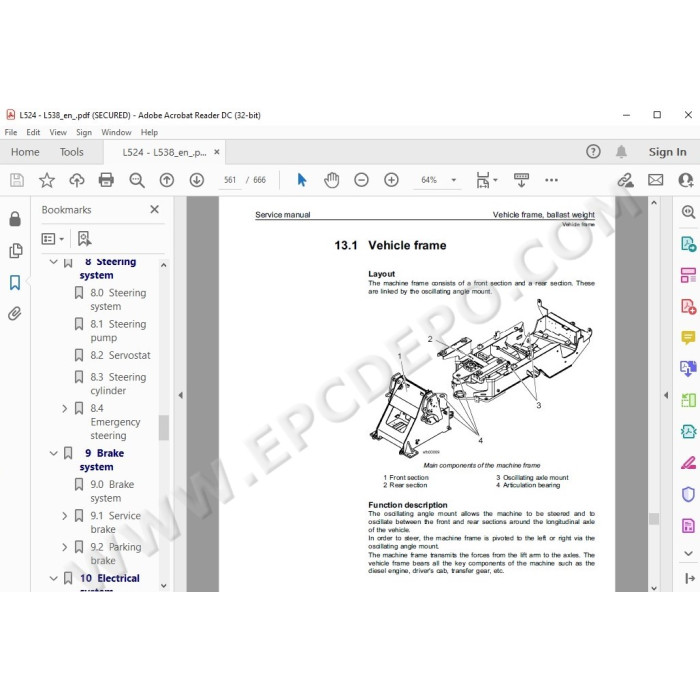Open Protect shield tool
The image size is (700, 700).
click(x=688, y=494)
